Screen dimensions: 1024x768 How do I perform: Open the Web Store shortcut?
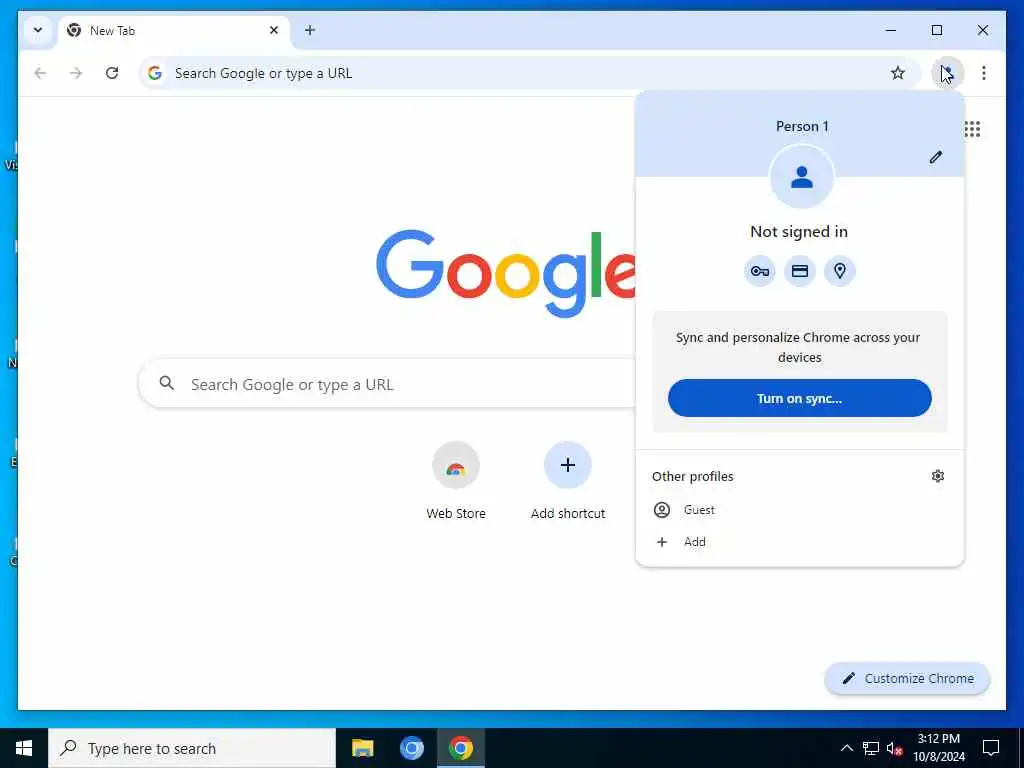[456, 481]
